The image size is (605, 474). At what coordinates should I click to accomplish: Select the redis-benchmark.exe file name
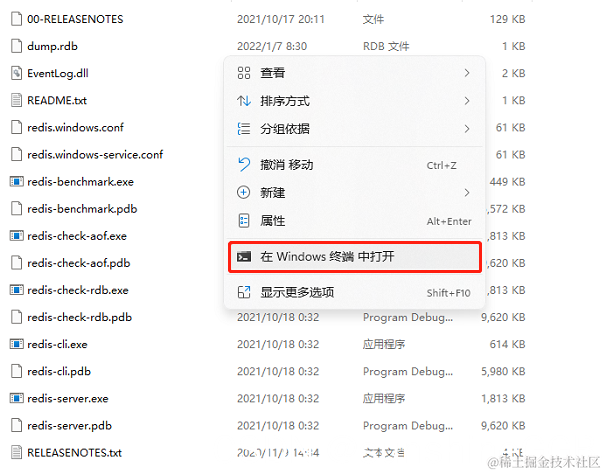pos(81,181)
